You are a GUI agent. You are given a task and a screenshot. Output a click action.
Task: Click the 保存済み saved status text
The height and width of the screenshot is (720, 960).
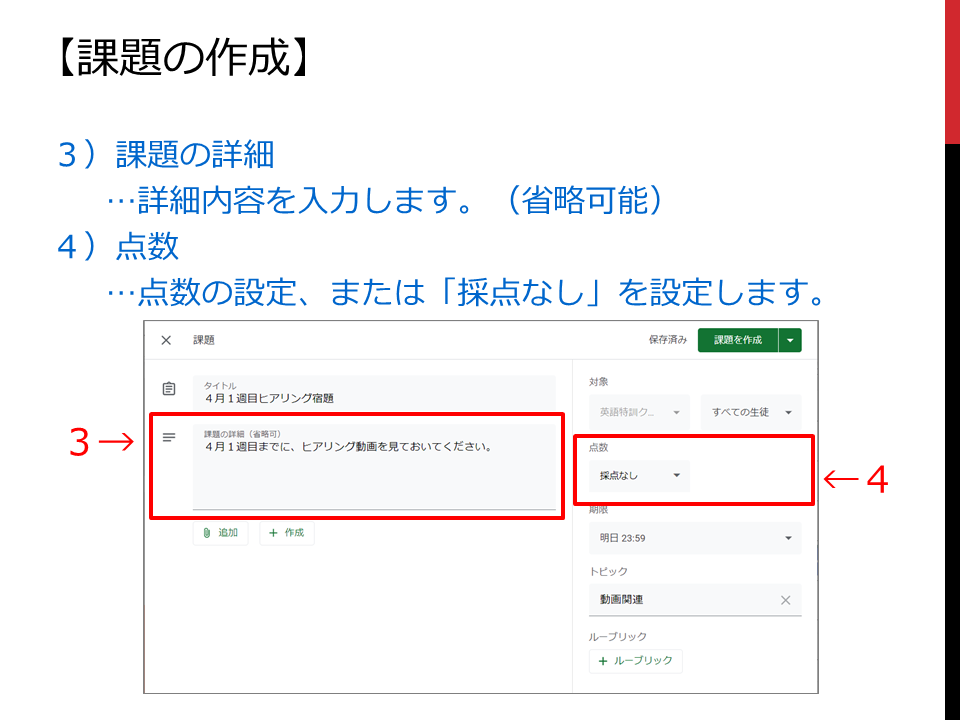click(x=668, y=340)
